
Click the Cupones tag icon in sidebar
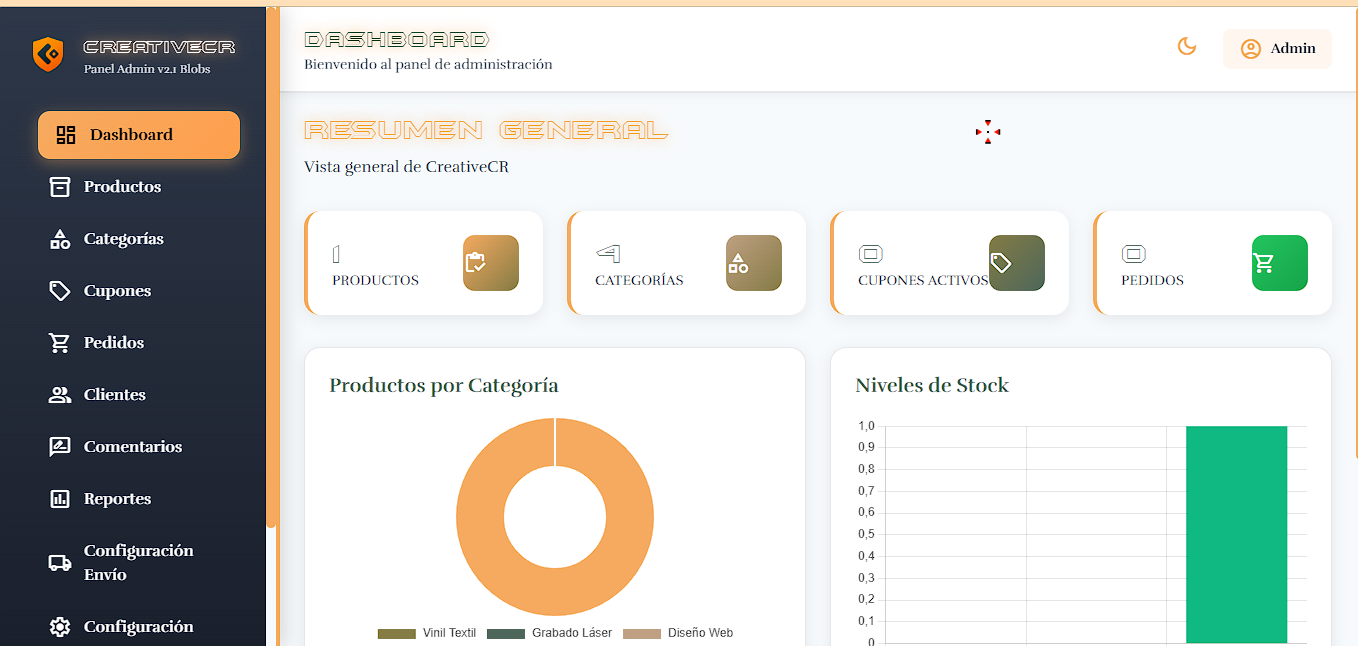[x=60, y=291]
